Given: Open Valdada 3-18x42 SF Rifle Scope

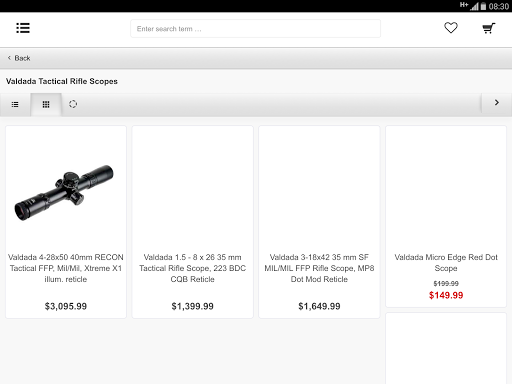Looking at the screenshot, I should (319, 268).
